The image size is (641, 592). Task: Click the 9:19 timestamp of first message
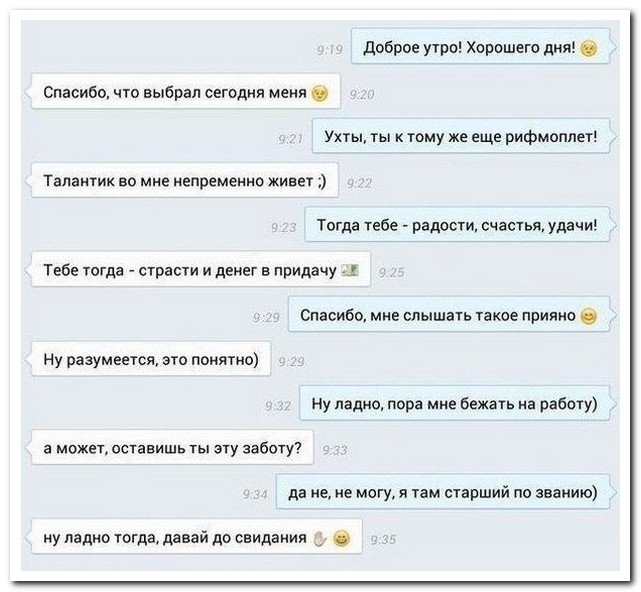pos(330,51)
